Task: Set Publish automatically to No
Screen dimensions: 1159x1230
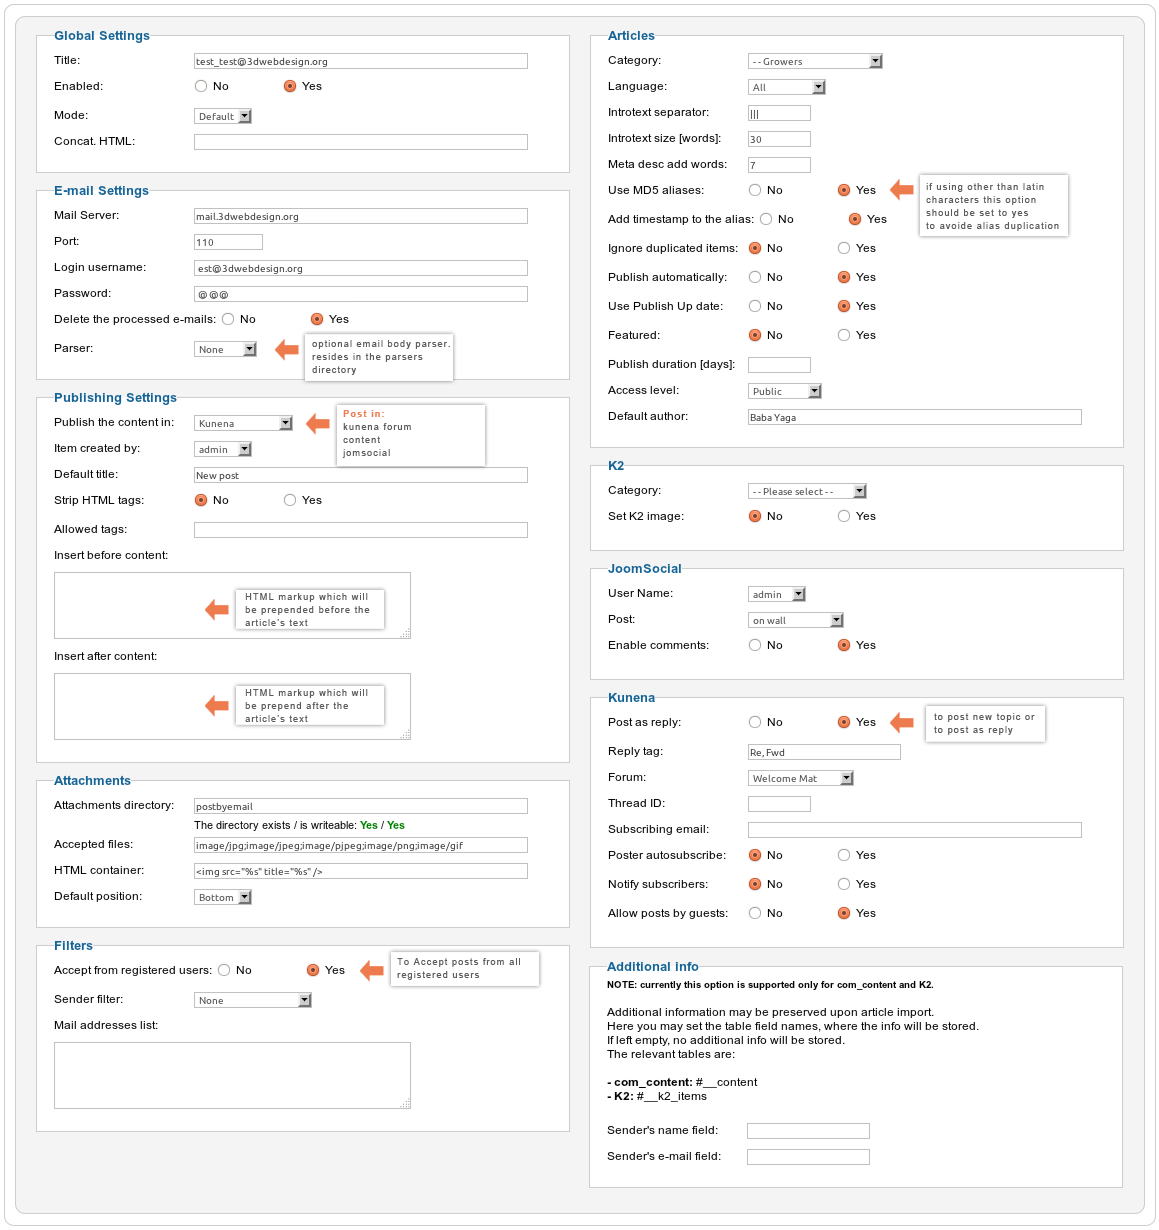Action: (x=755, y=277)
